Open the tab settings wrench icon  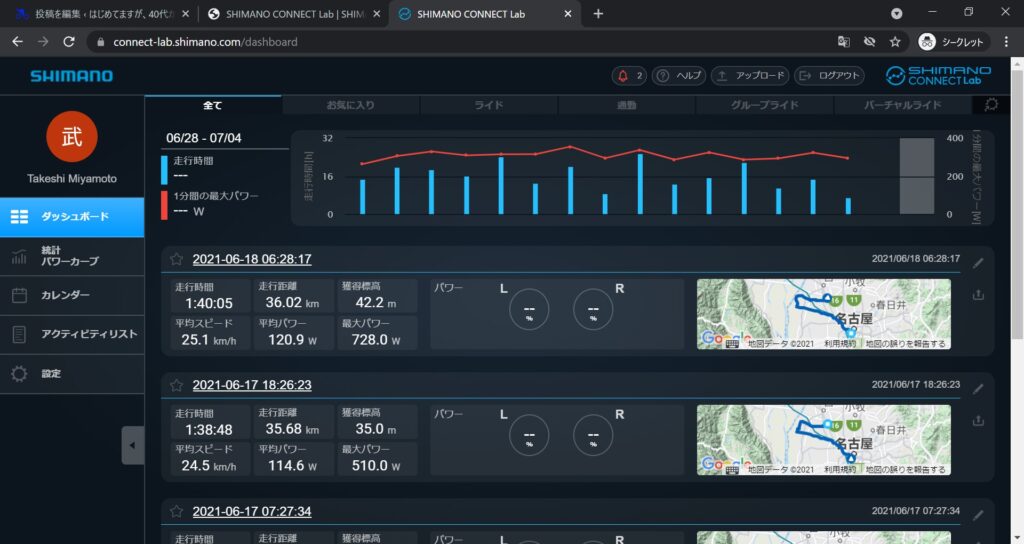pos(991,104)
